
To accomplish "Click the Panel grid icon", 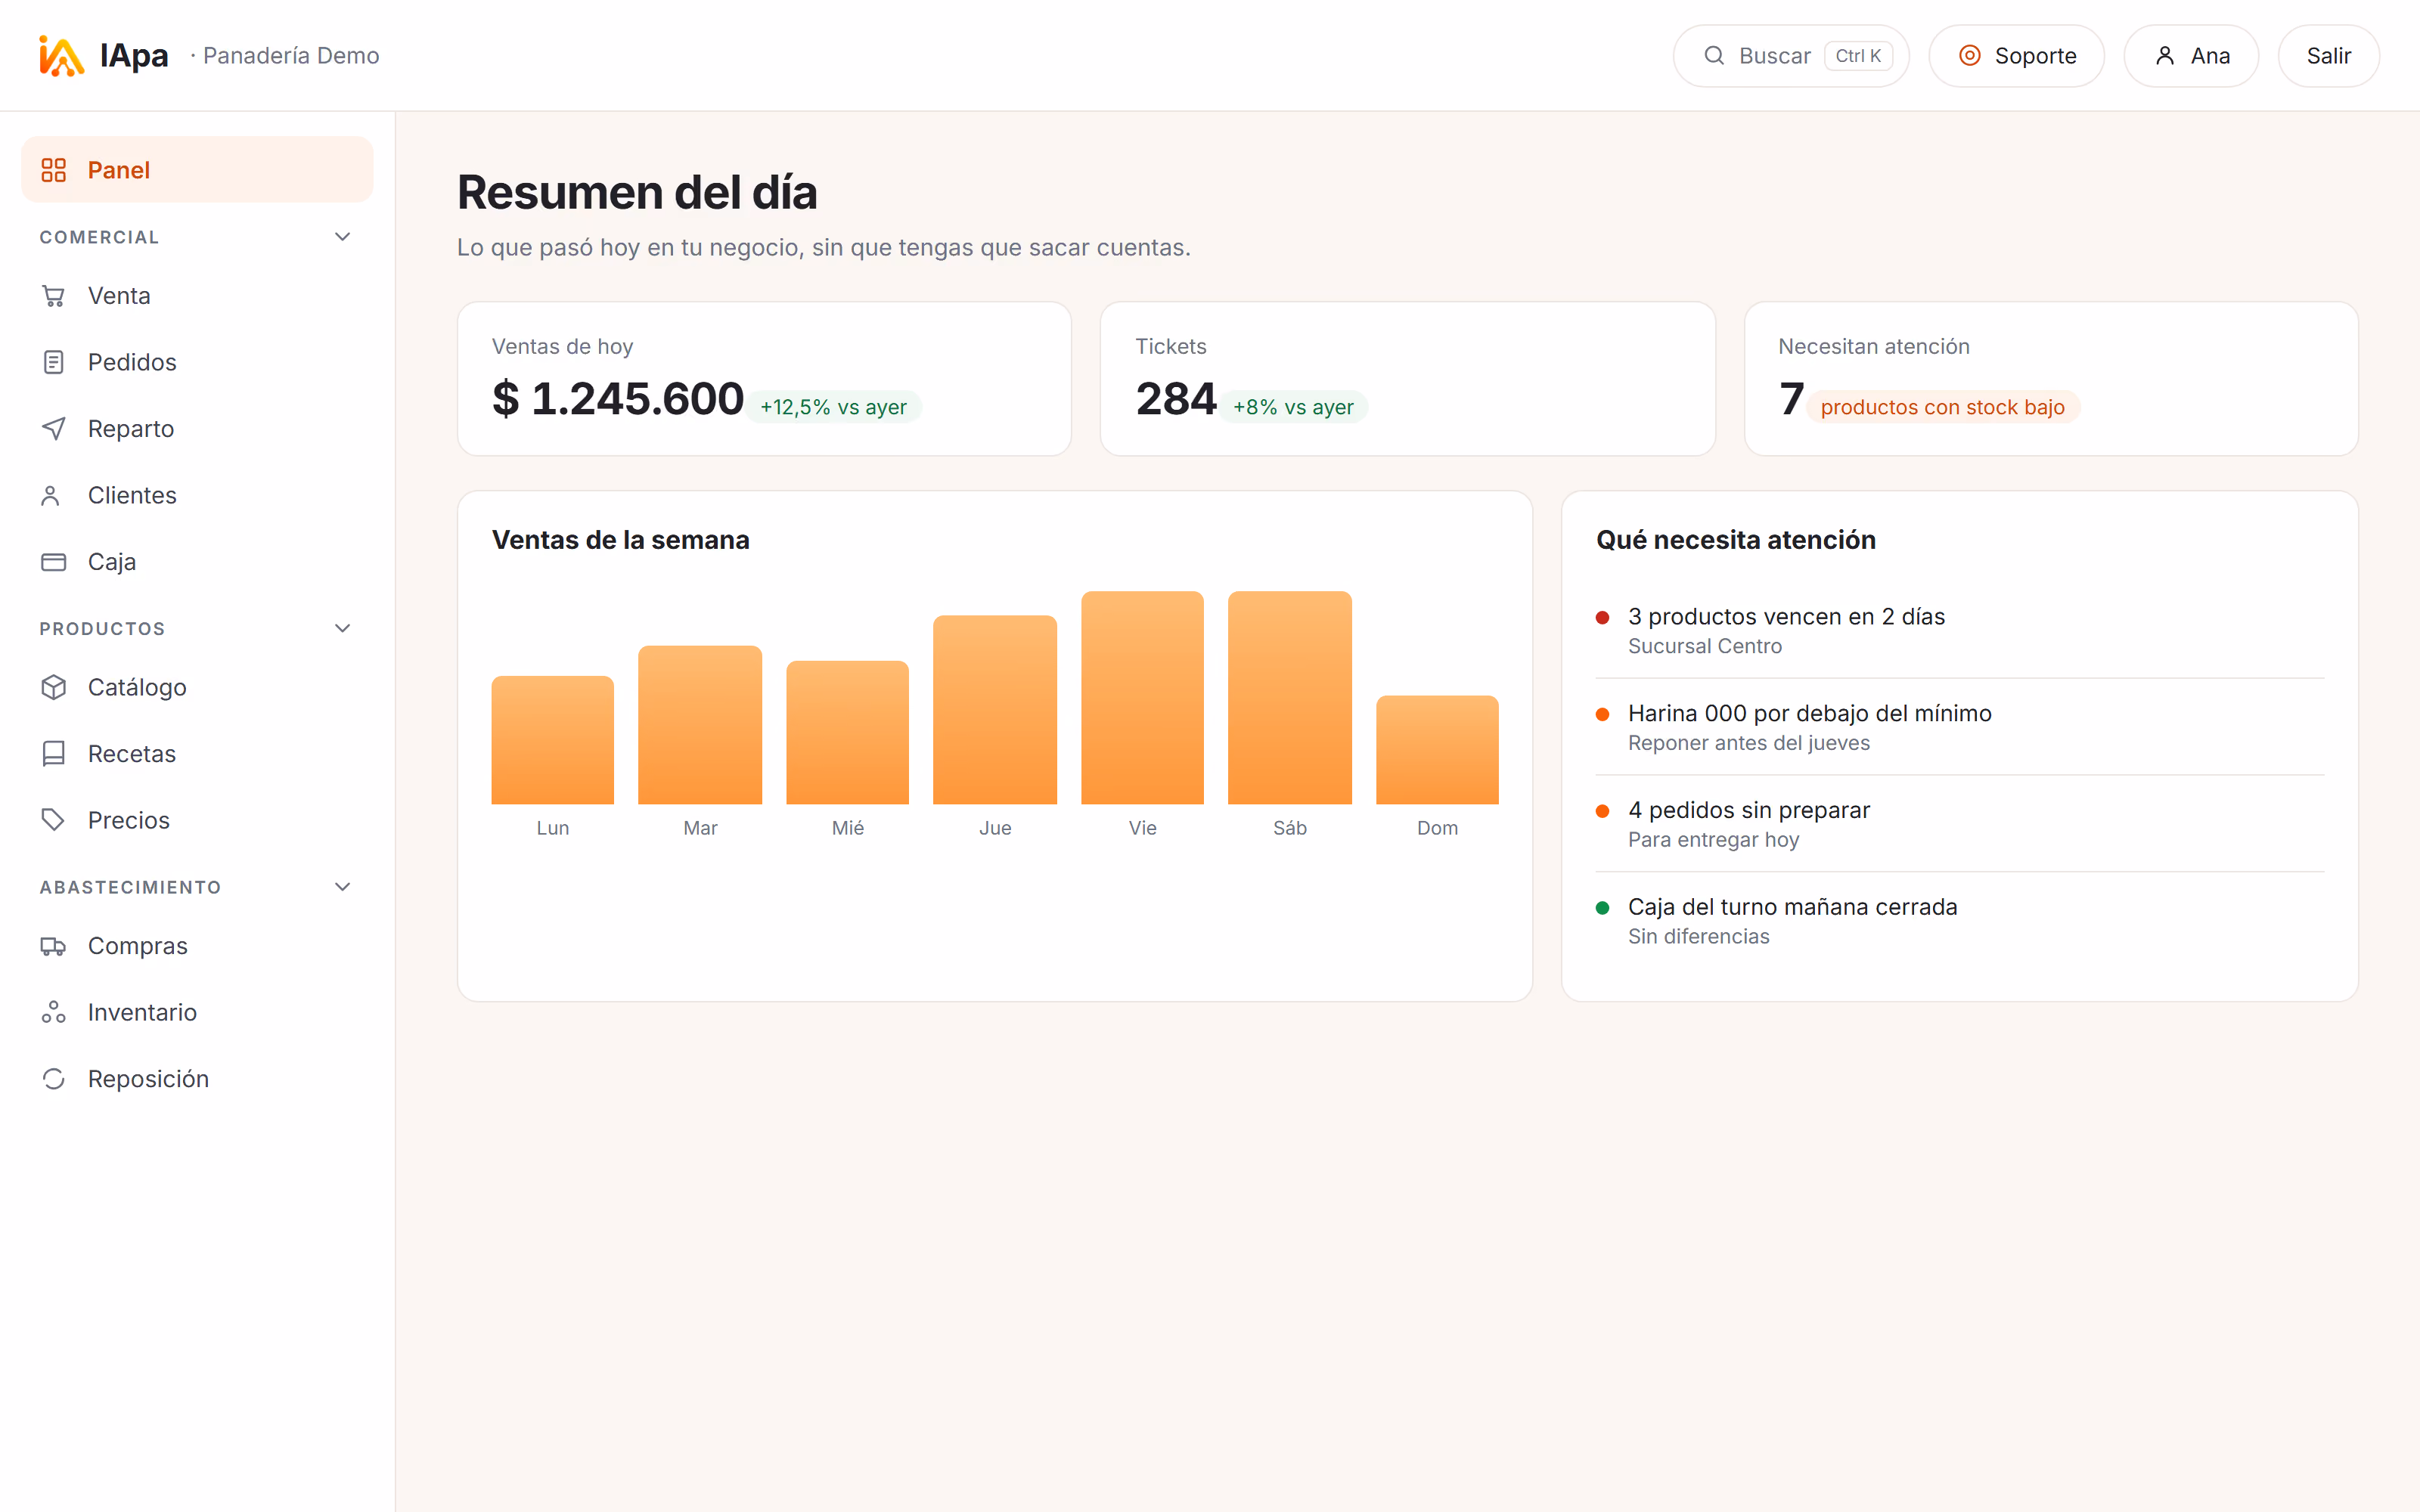I will tap(53, 170).
